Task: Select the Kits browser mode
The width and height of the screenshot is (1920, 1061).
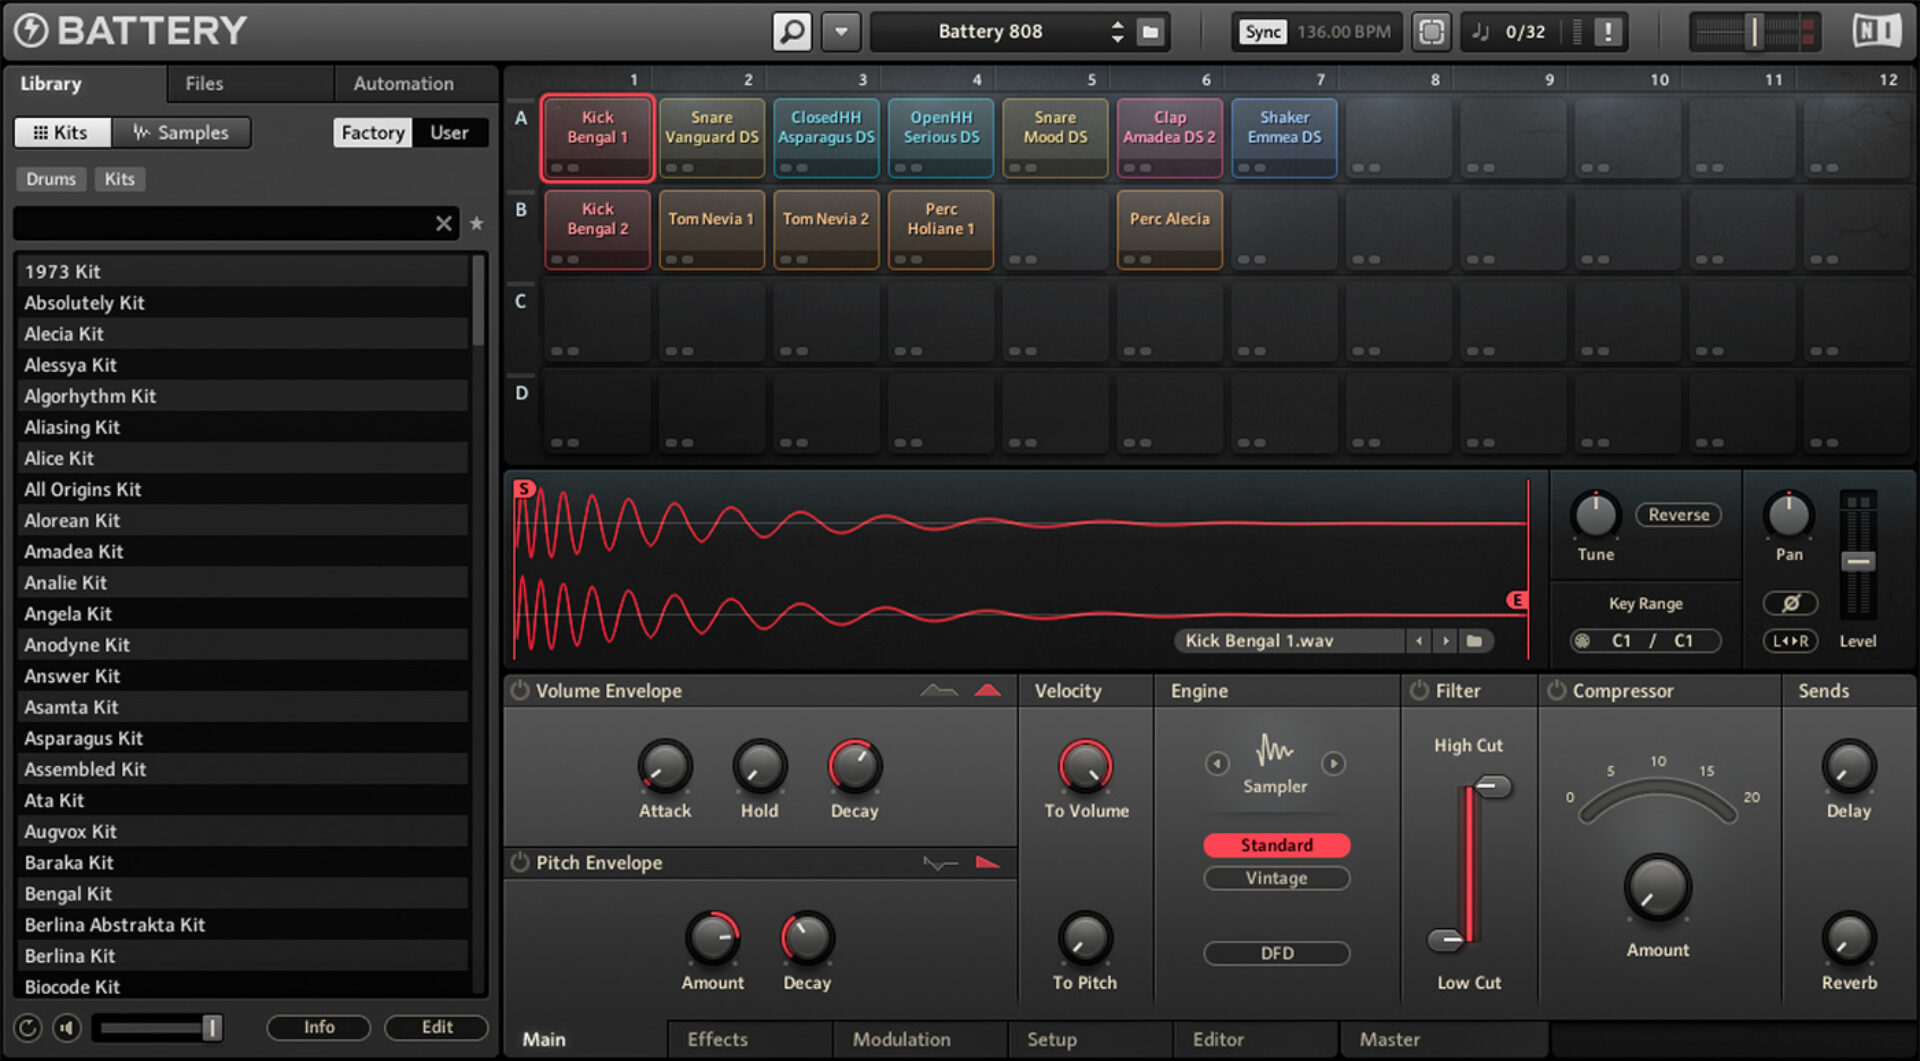Action: pyautogui.click(x=62, y=132)
